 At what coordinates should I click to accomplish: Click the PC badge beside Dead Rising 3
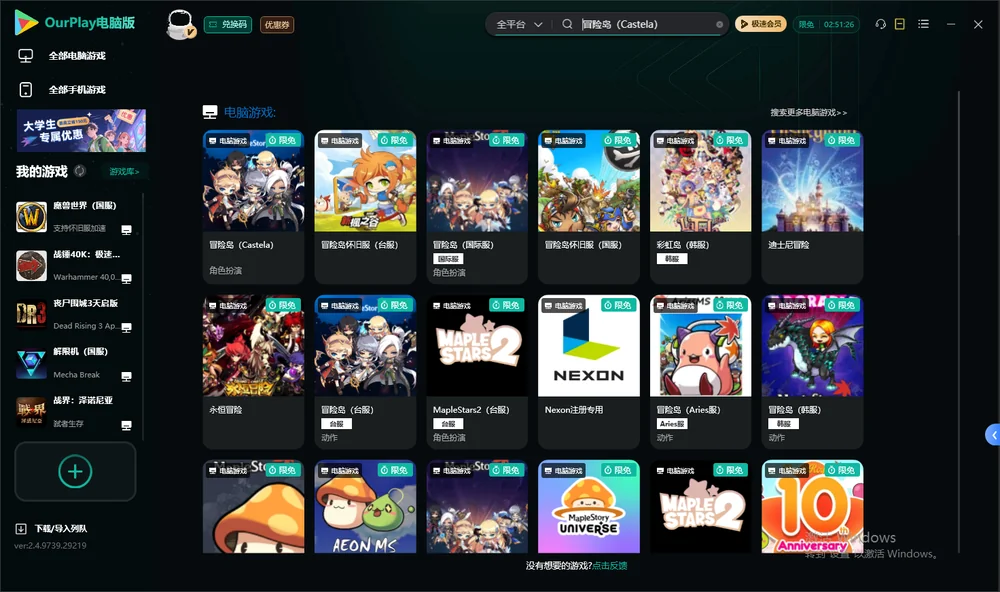coord(126,327)
